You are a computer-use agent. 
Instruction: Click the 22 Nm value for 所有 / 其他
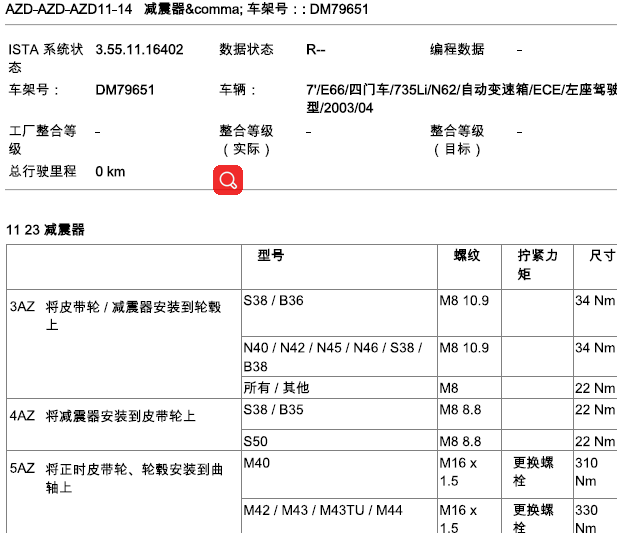pyautogui.click(x=595, y=388)
